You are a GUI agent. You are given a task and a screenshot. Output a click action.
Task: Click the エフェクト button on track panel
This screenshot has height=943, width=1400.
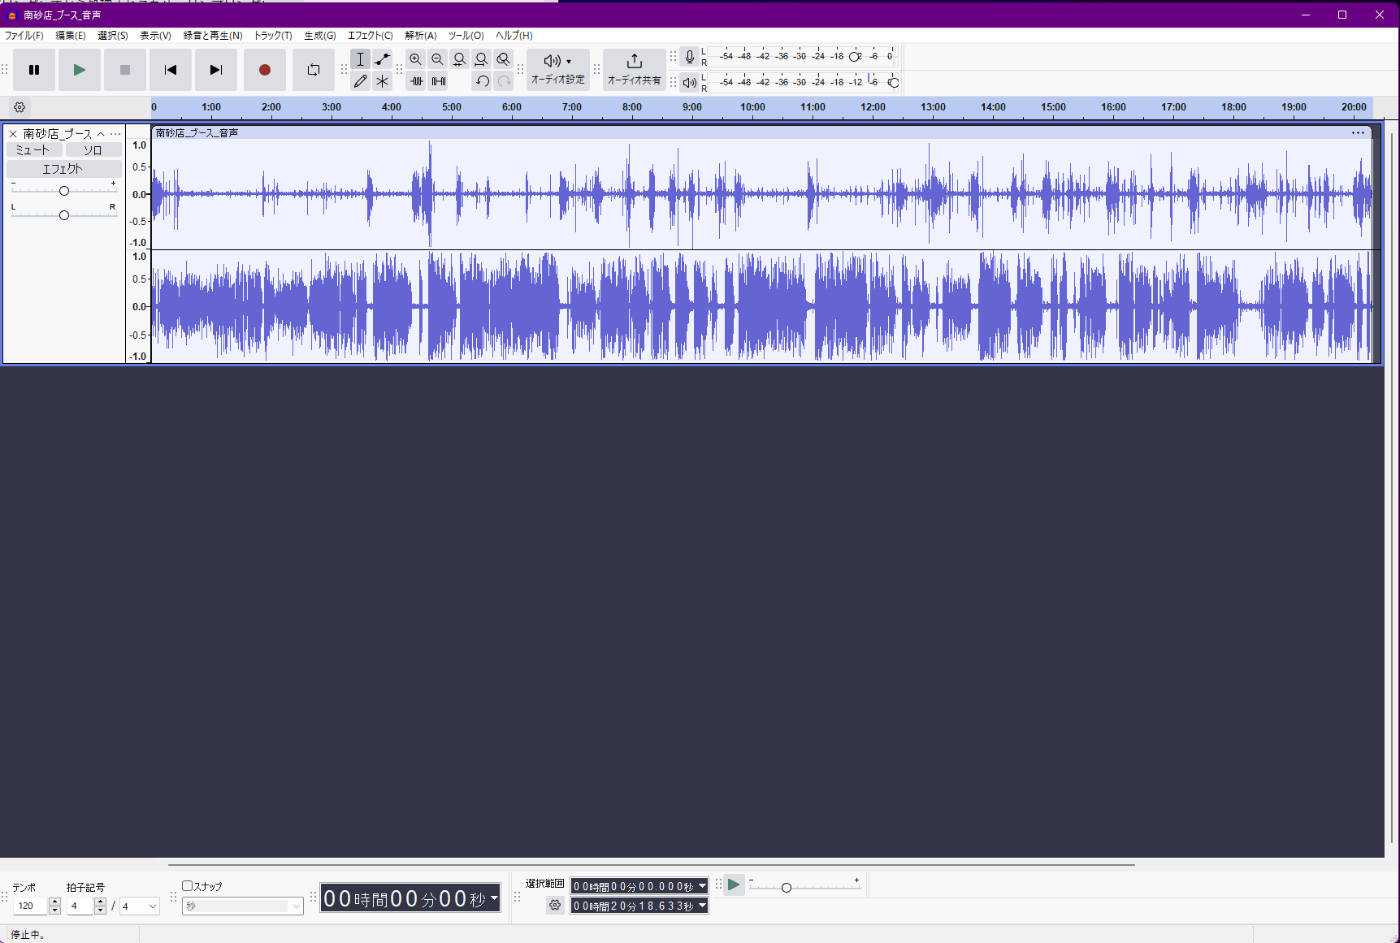coord(64,169)
